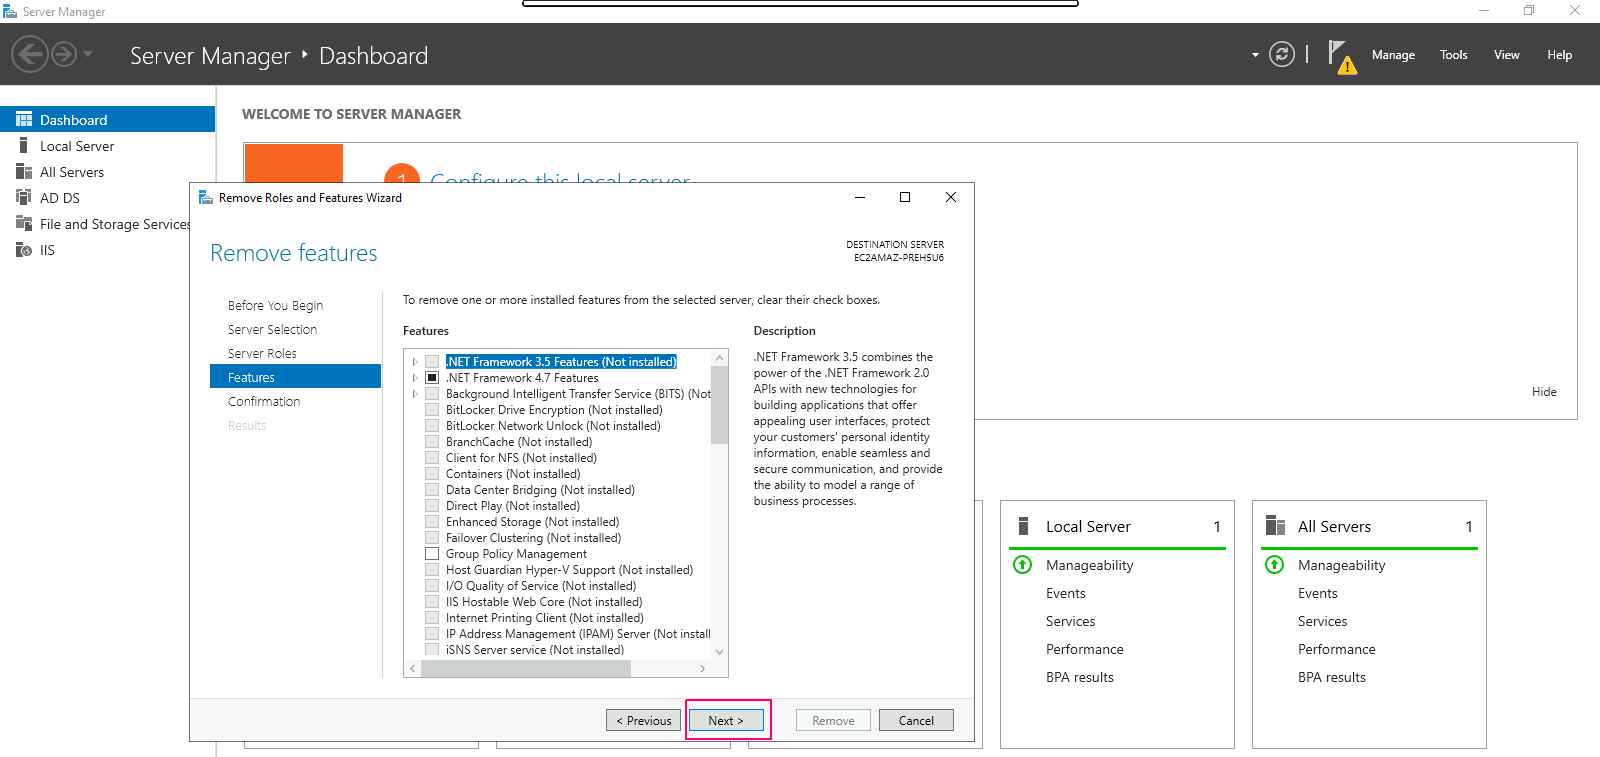Select 'Client for NFS (Not installed)' feature row
The width and height of the screenshot is (1600, 757).
click(x=521, y=458)
